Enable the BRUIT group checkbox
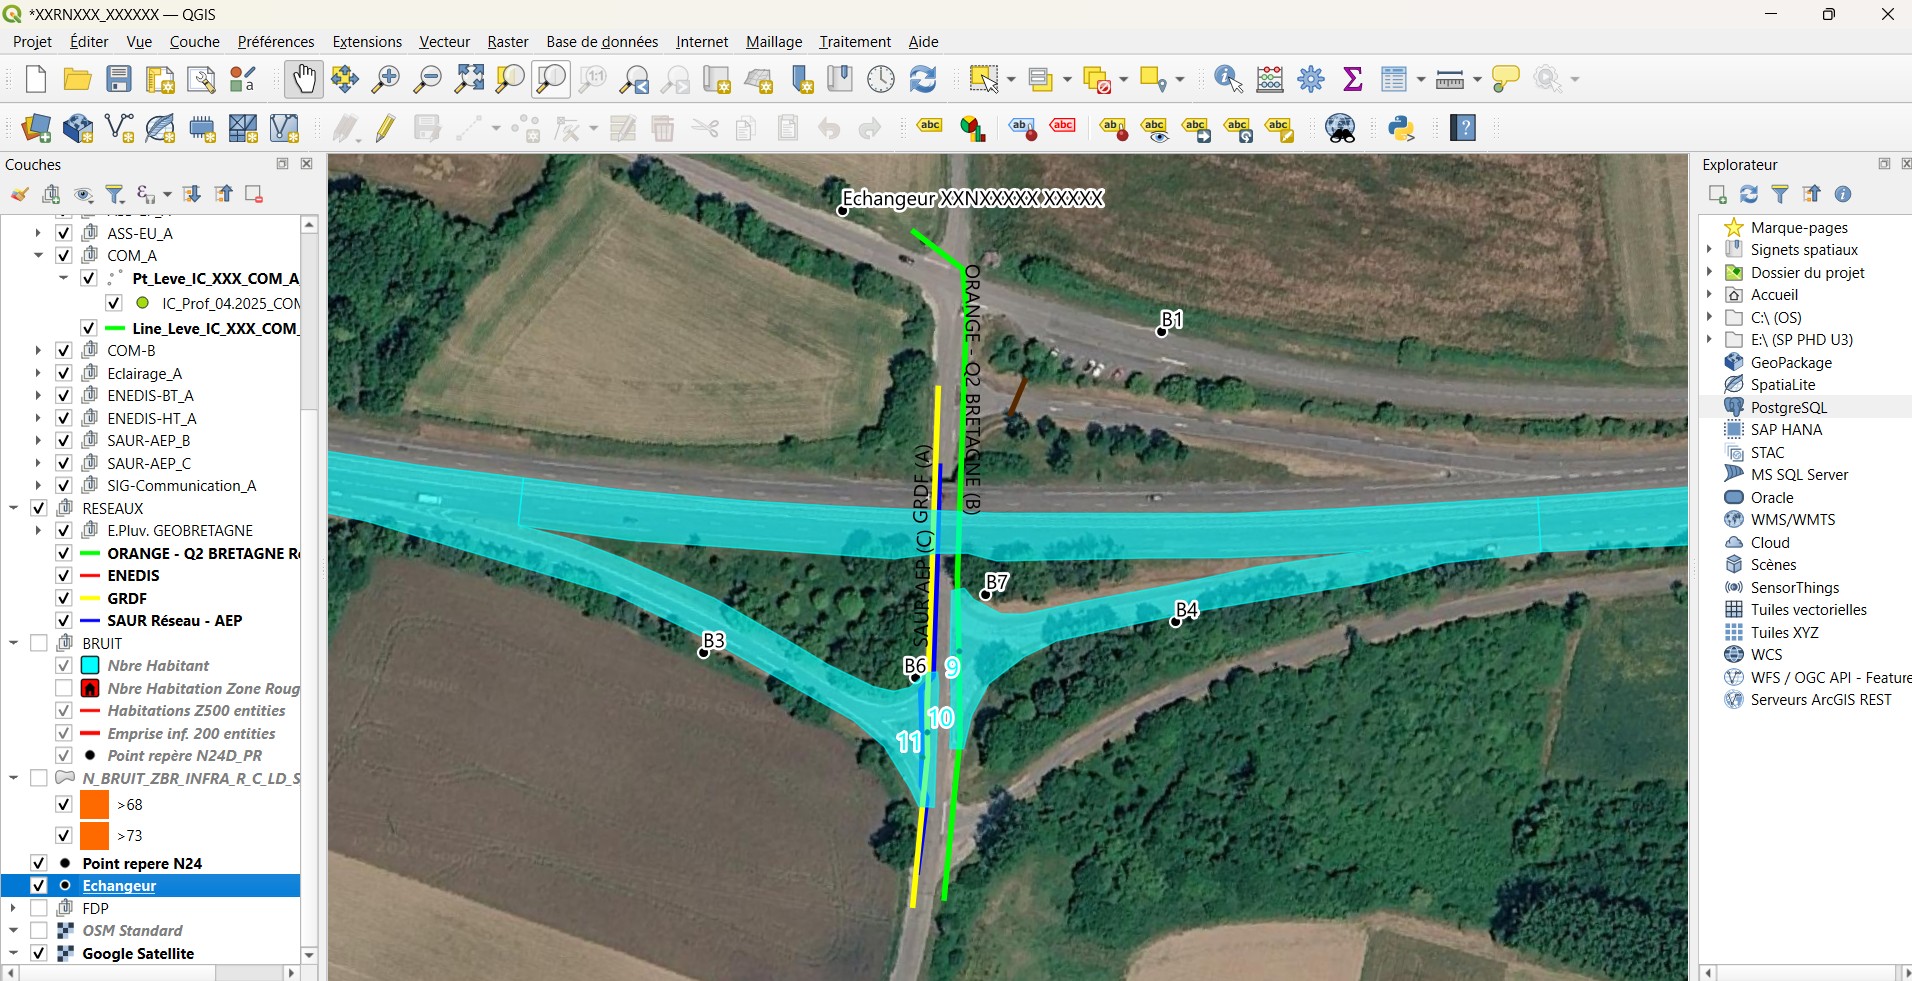The width and height of the screenshot is (1912, 981). point(39,643)
